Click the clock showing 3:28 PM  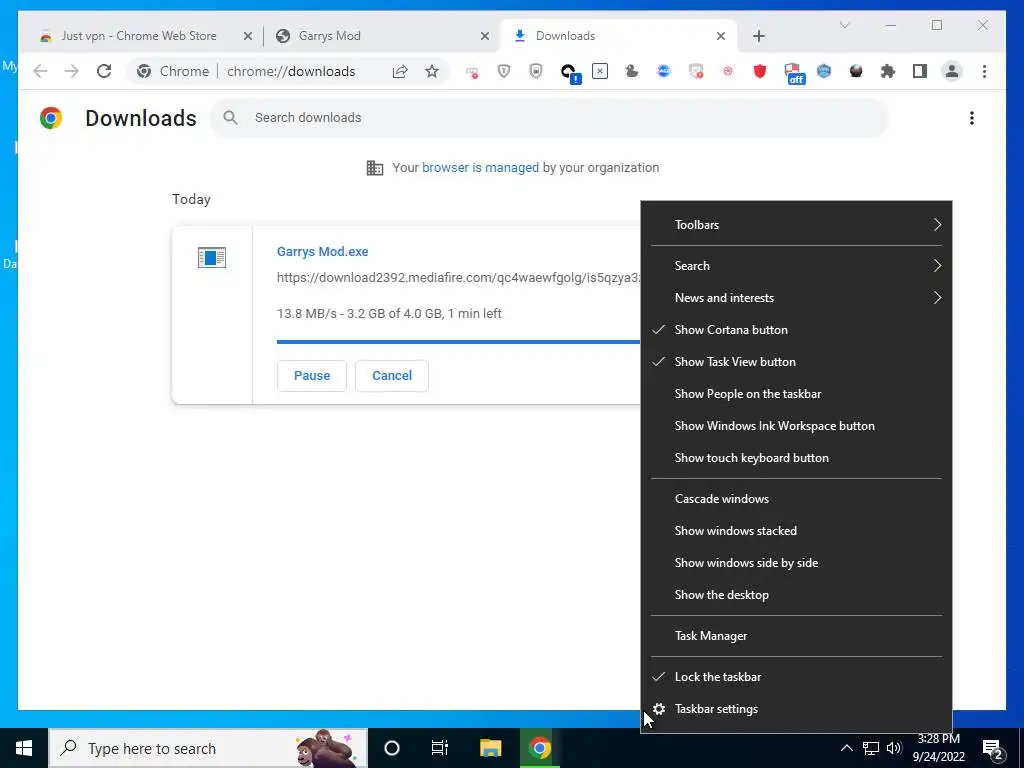(938, 739)
